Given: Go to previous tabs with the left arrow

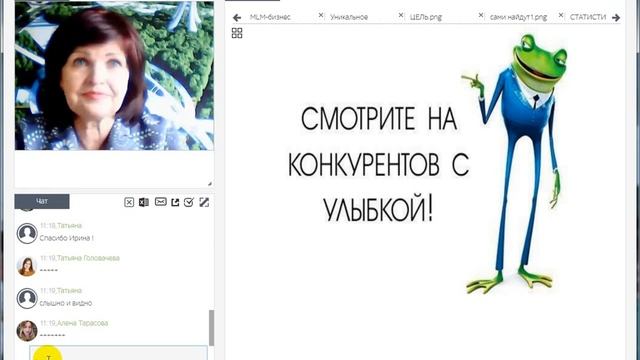Looking at the screenshot, I should pyautogui.click(x=237, y=18).
